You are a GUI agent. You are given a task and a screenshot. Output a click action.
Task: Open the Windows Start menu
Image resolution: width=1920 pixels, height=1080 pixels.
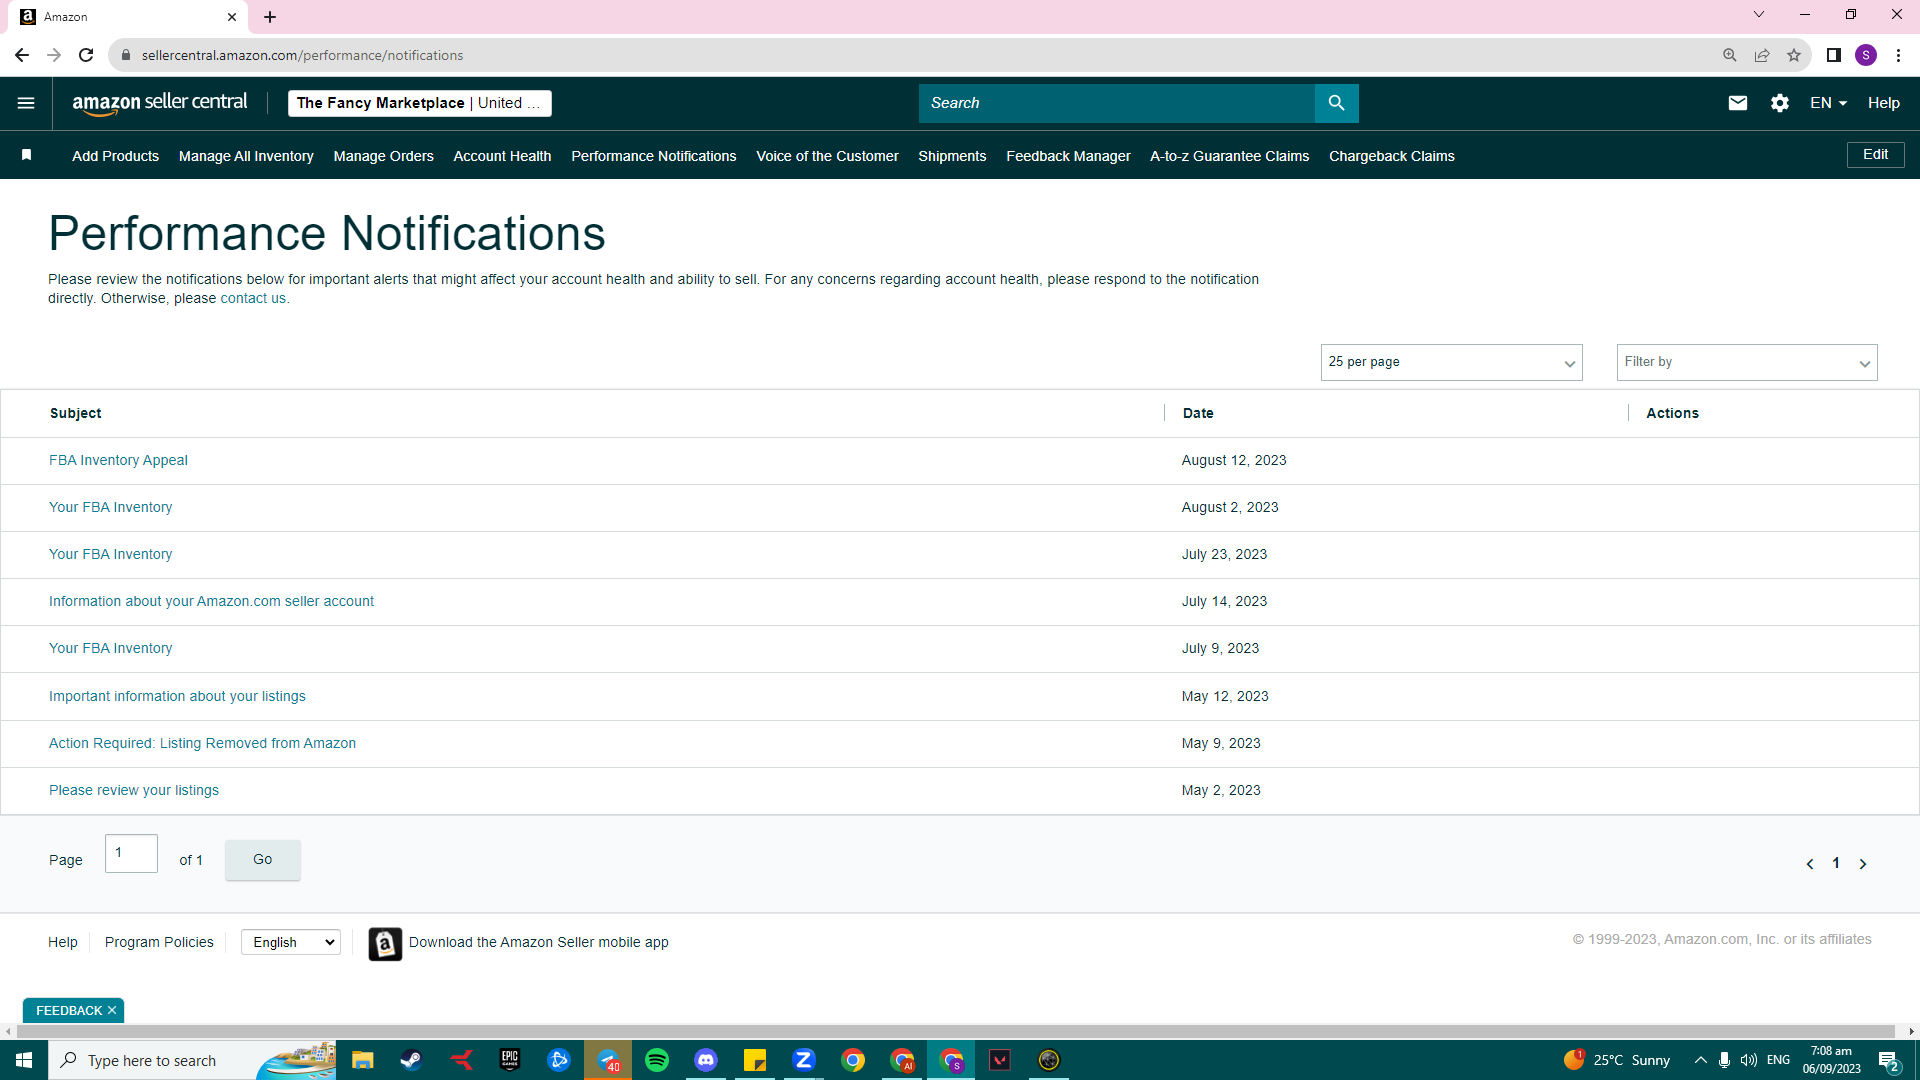click(x=24, y=1060)
